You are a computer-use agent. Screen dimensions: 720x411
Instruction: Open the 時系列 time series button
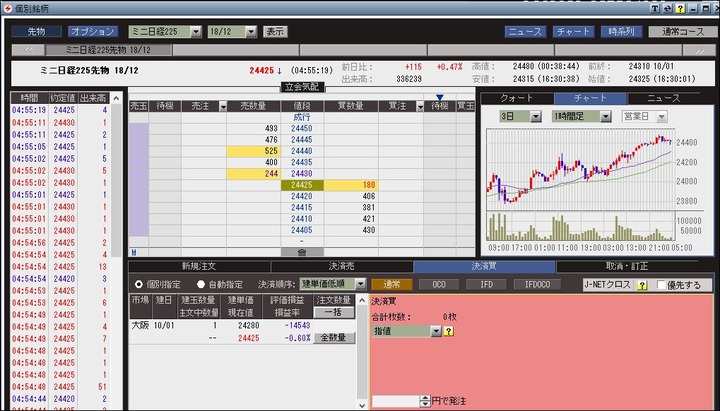click(621, 32)
